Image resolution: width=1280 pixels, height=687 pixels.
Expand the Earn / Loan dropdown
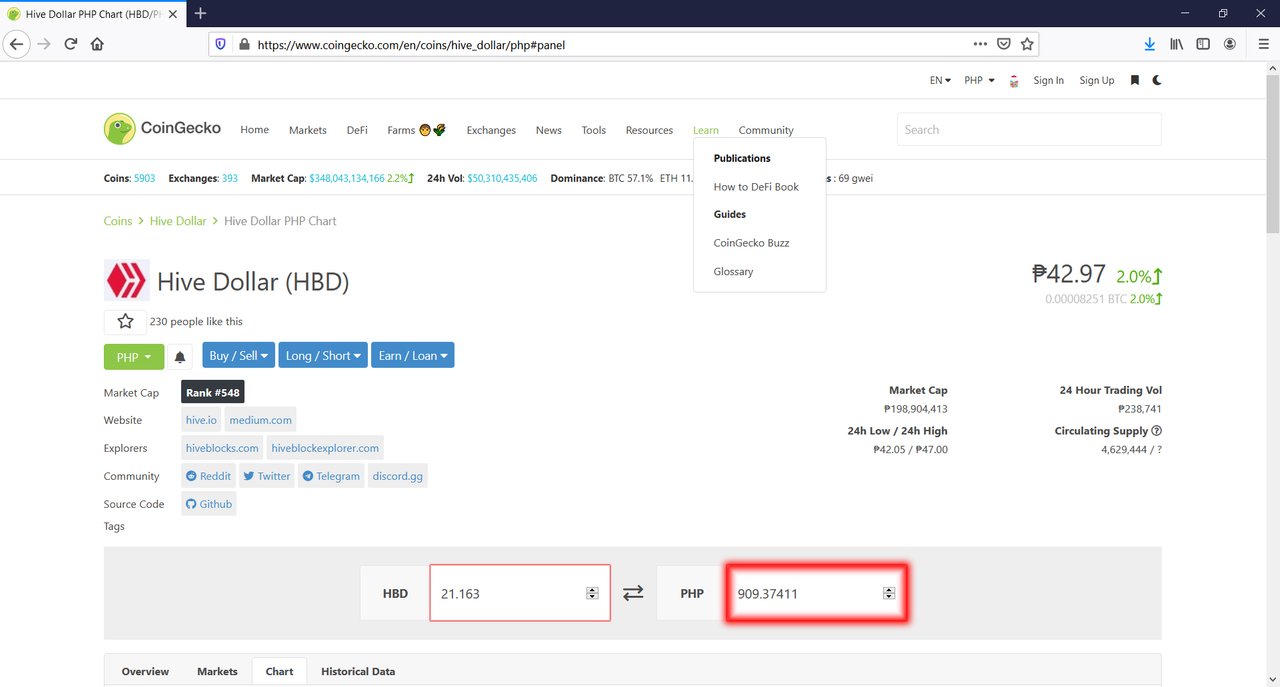(x=414, y=356)
